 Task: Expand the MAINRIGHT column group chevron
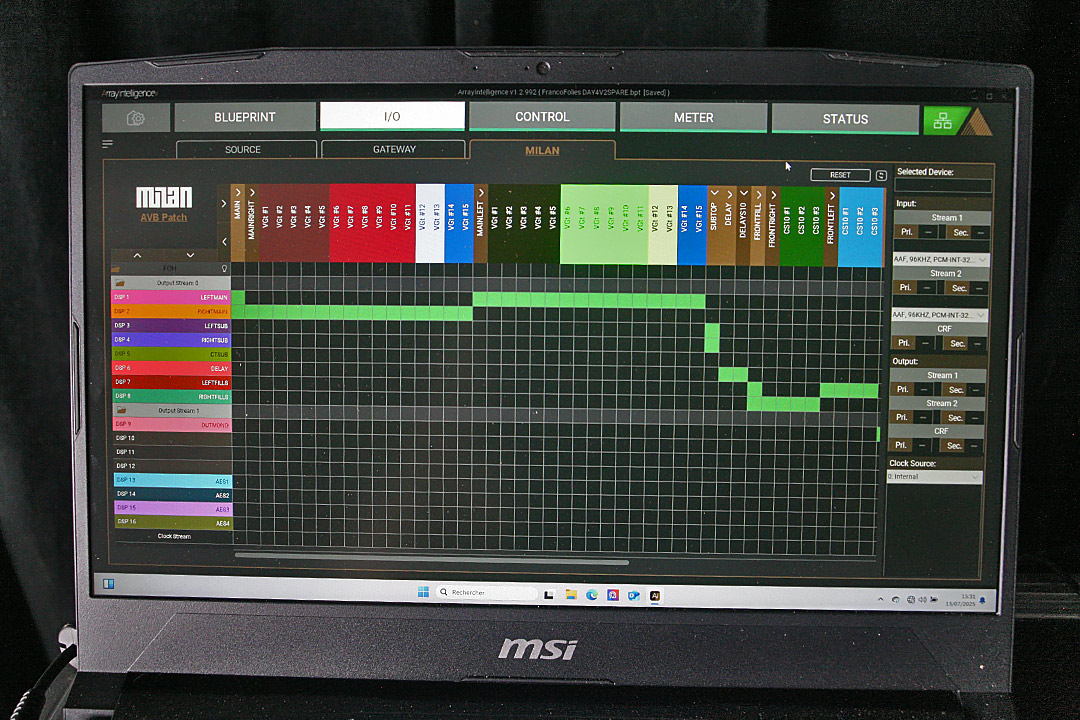pyautogui.click(x=252, y=192)
